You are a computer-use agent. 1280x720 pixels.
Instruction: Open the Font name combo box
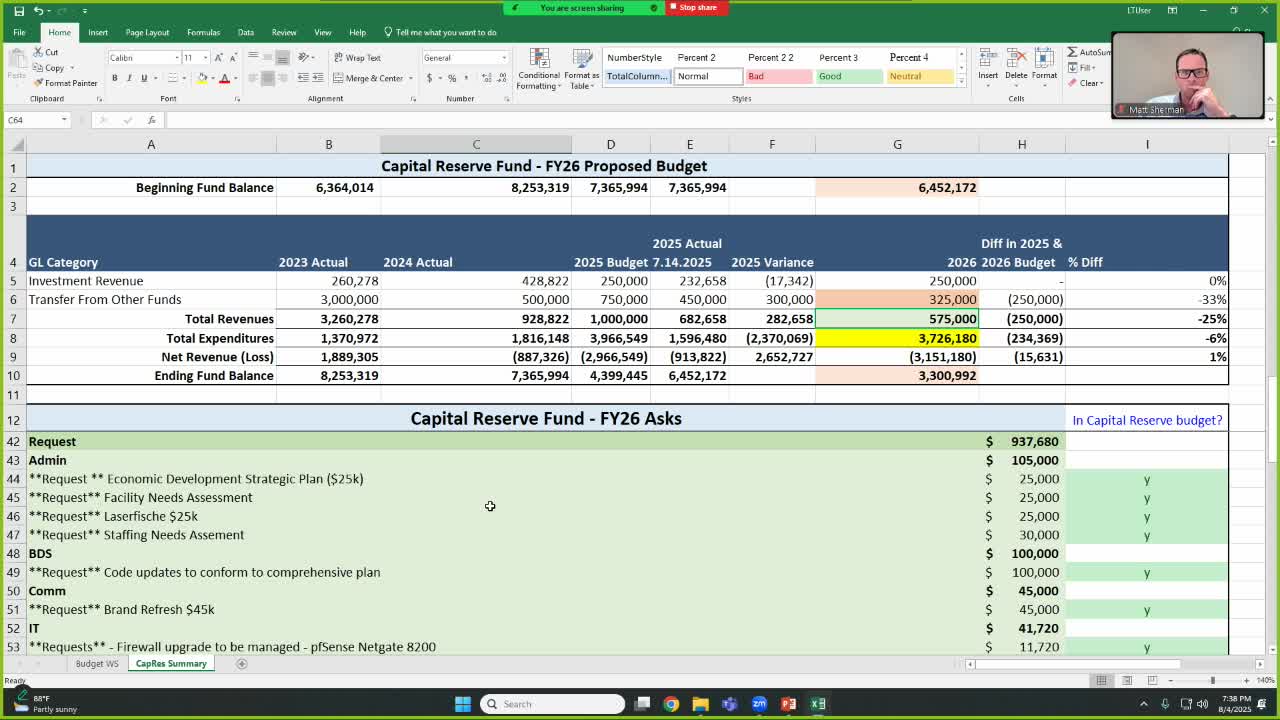click(145, 58)
